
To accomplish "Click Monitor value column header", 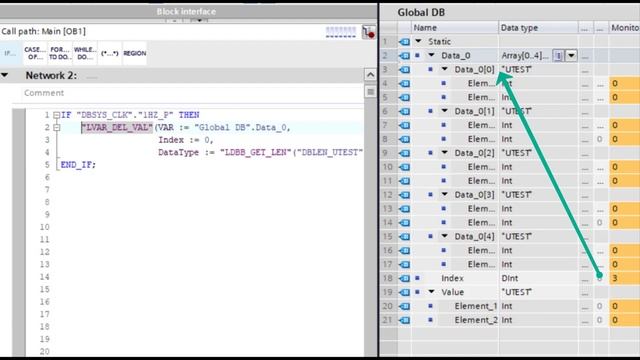I will (624, 28).
